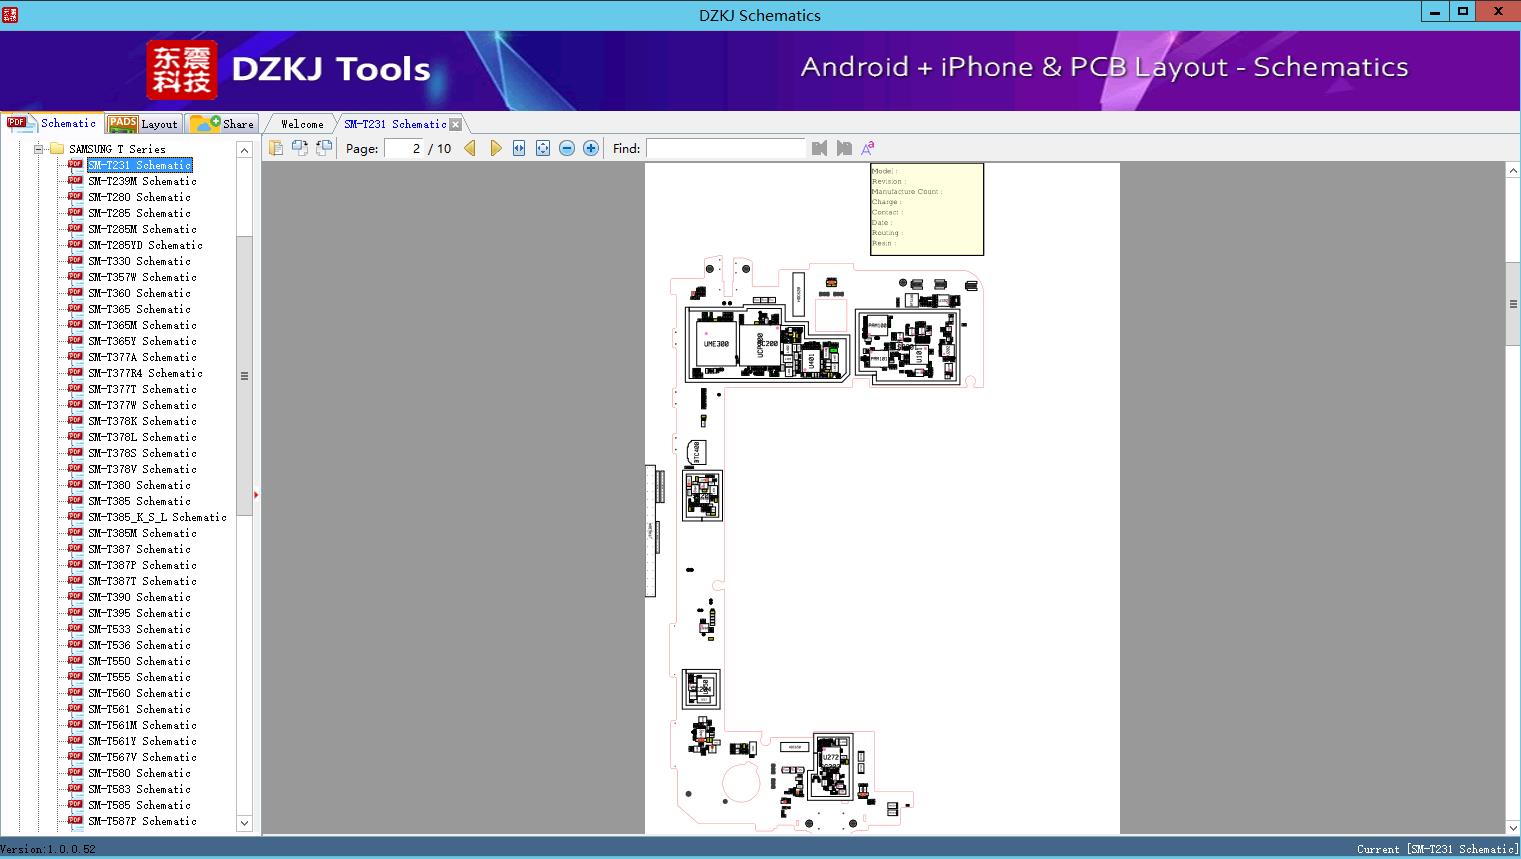The height and width of the screenshot is (859, 1521).
Task: Open SM-T561M Schematic
Action: 142,725
